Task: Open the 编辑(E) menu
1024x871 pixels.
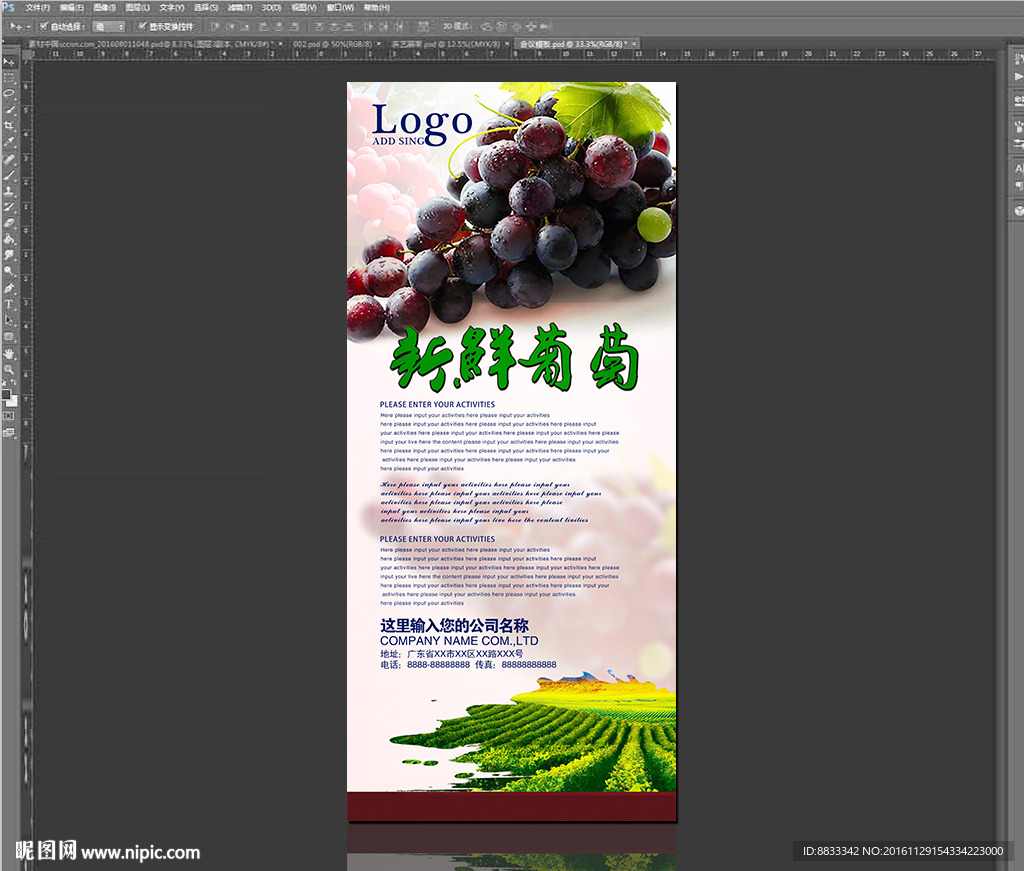Action: click(x=71, y=7)
